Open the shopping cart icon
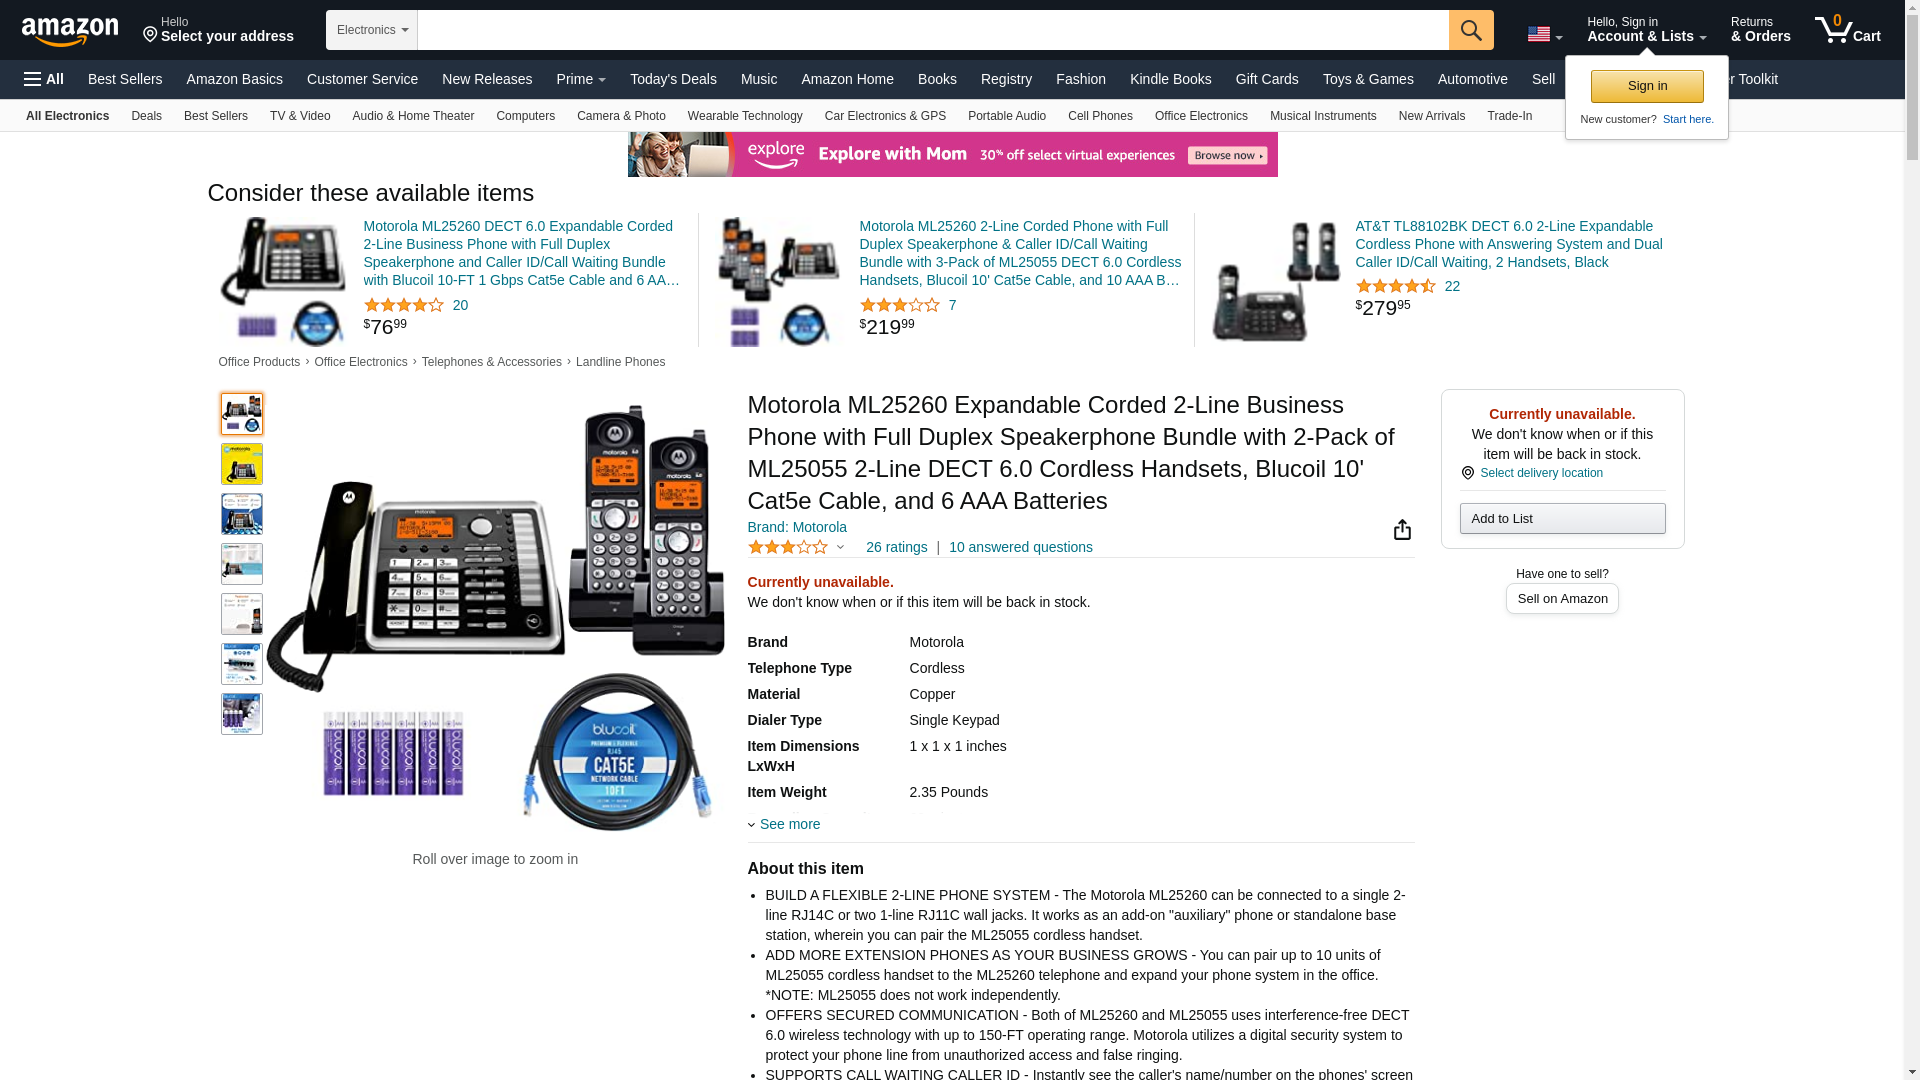The height and width of the screenshot is (1080, 1920). 1847,30
